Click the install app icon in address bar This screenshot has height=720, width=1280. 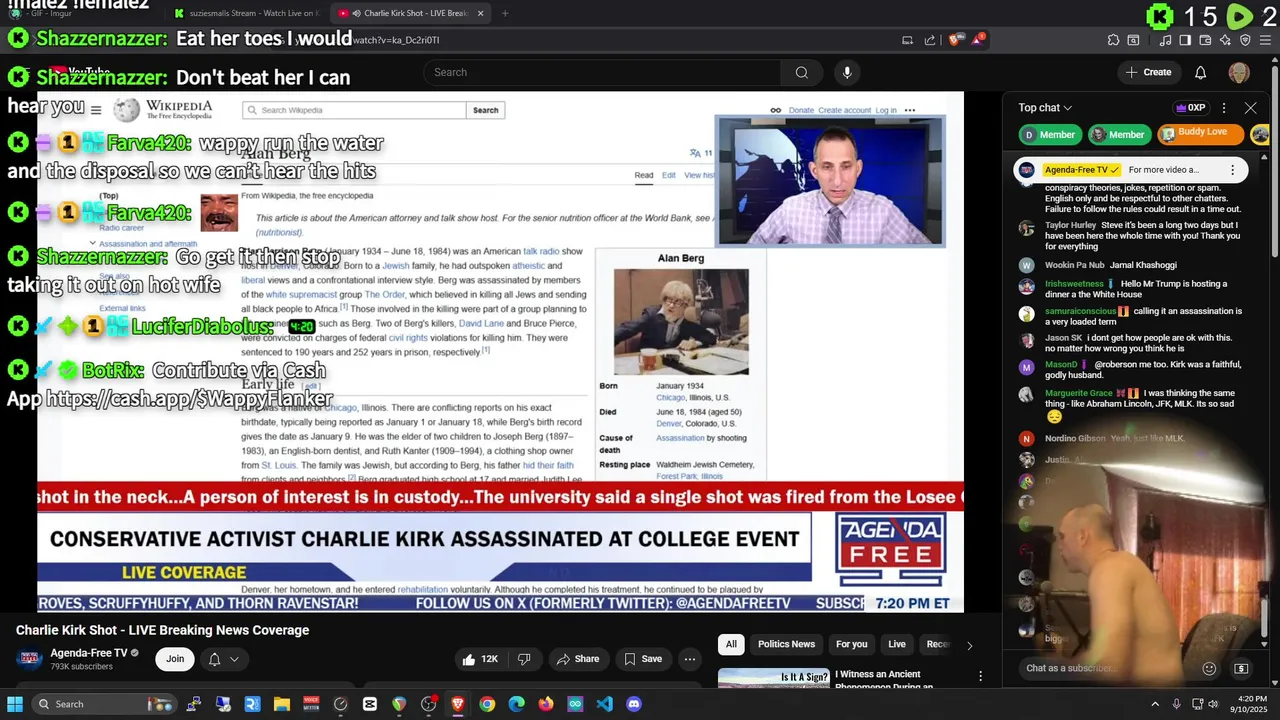coord(907,40)
